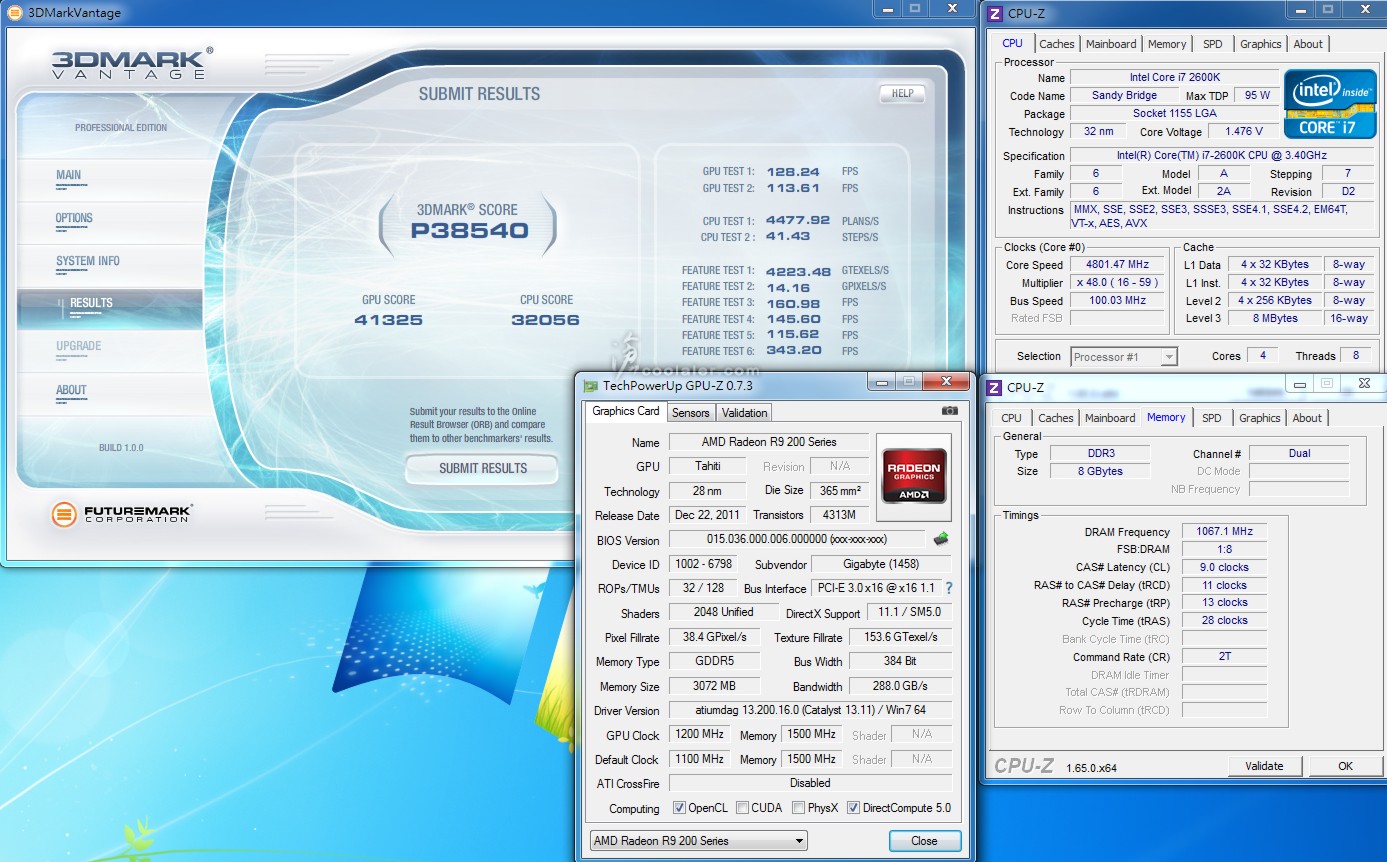The height and width of the screenshot is (862, 1387).
Task: Toggle the CUDA checkbox
Action: [742, 808]
